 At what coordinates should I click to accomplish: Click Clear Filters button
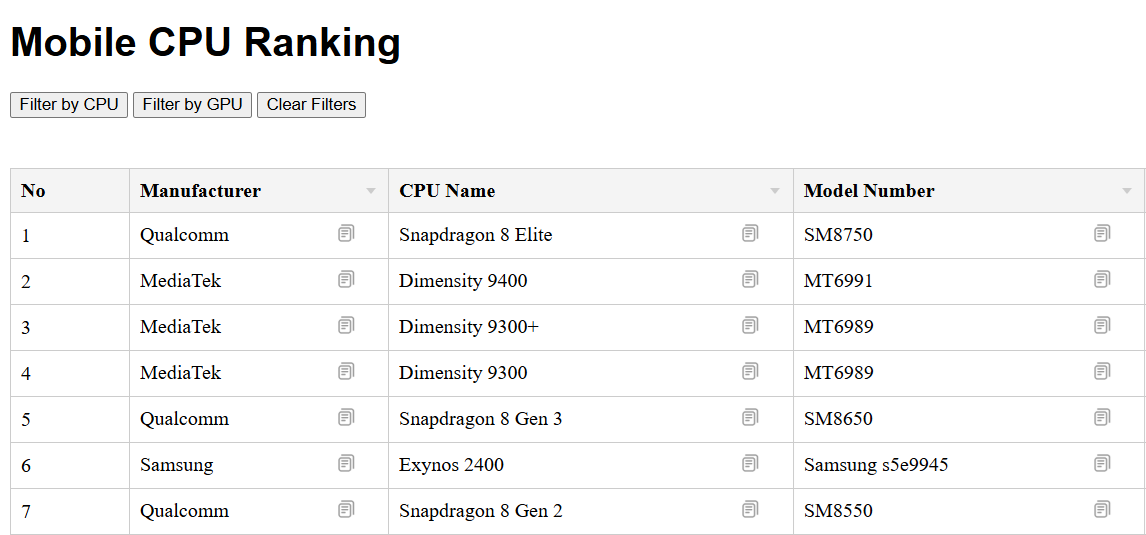pyautogui.click(x=311, y=105)
